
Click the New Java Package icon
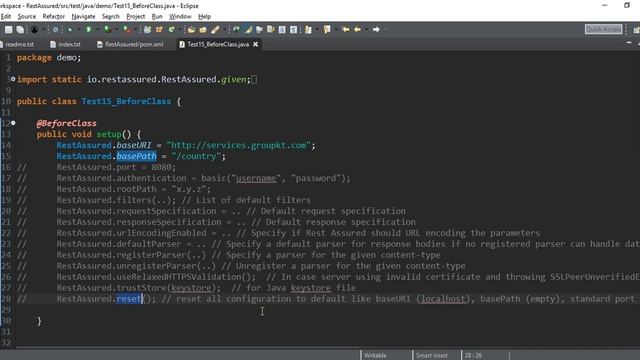click(159, 29)
